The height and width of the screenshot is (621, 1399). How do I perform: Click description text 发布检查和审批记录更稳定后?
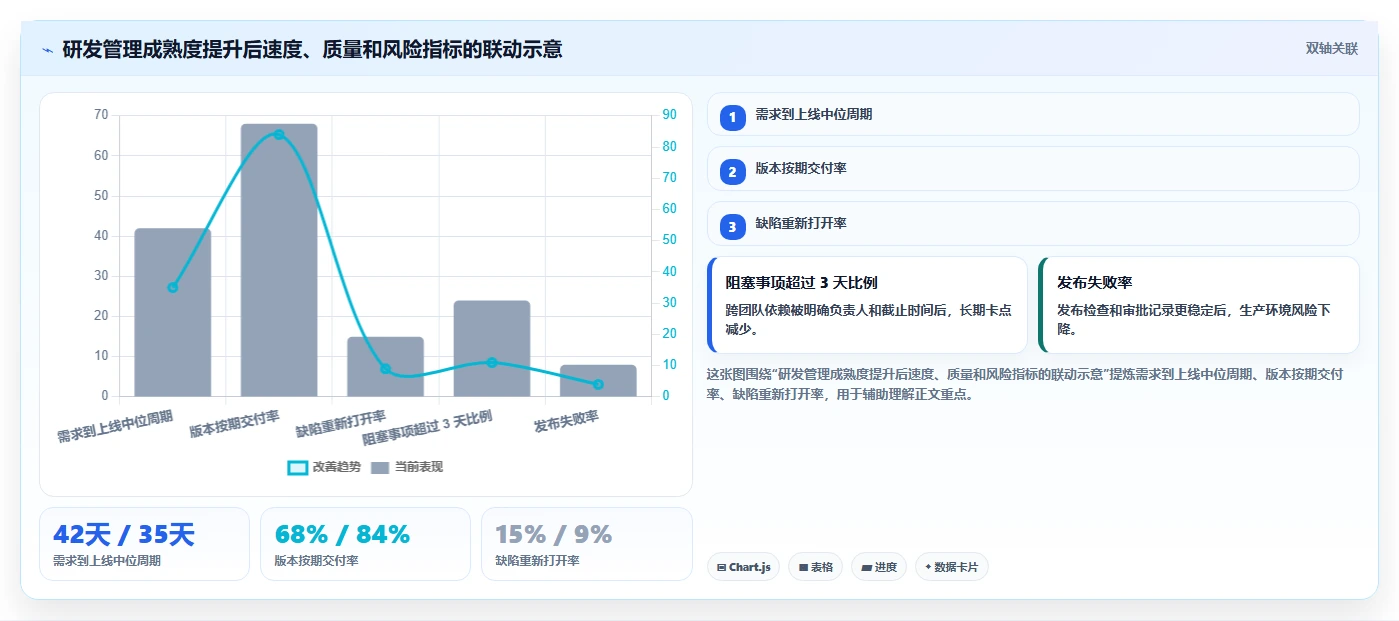(1194, 319)
